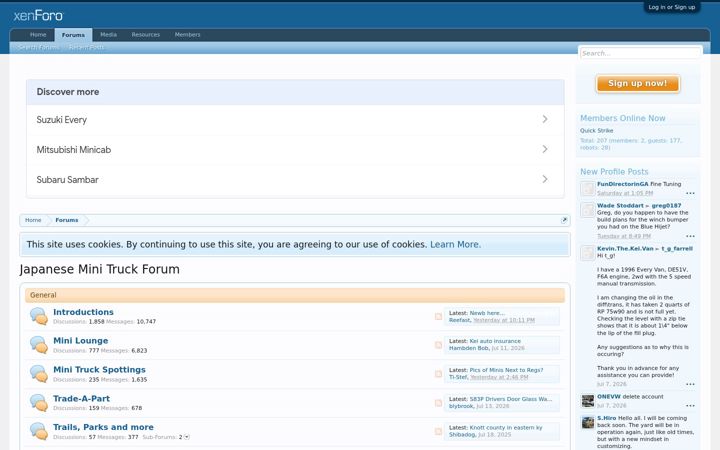
Task: Open Hambden Bob user link
Action: 469,349
